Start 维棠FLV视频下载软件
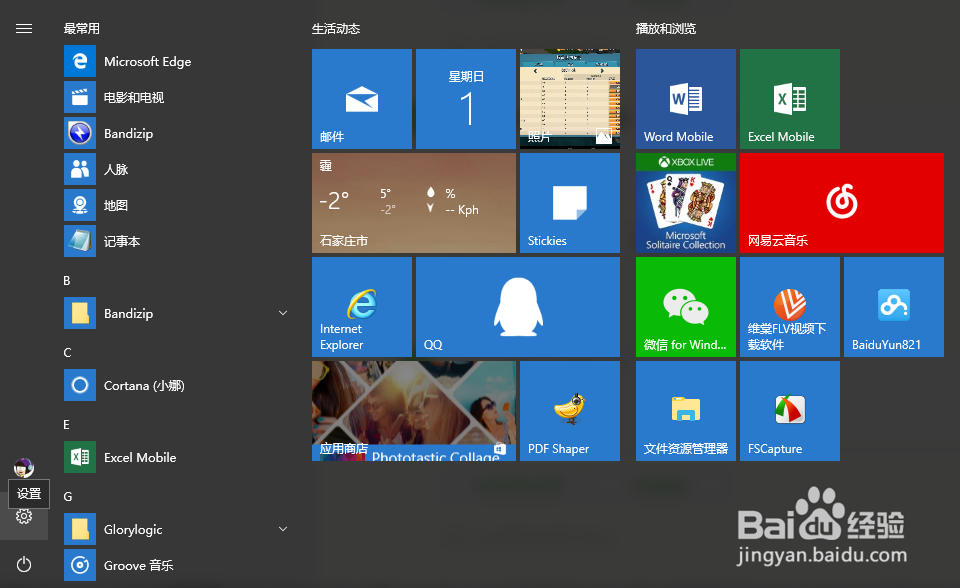Screen dimensions: 960x588 tap(789, 306)
